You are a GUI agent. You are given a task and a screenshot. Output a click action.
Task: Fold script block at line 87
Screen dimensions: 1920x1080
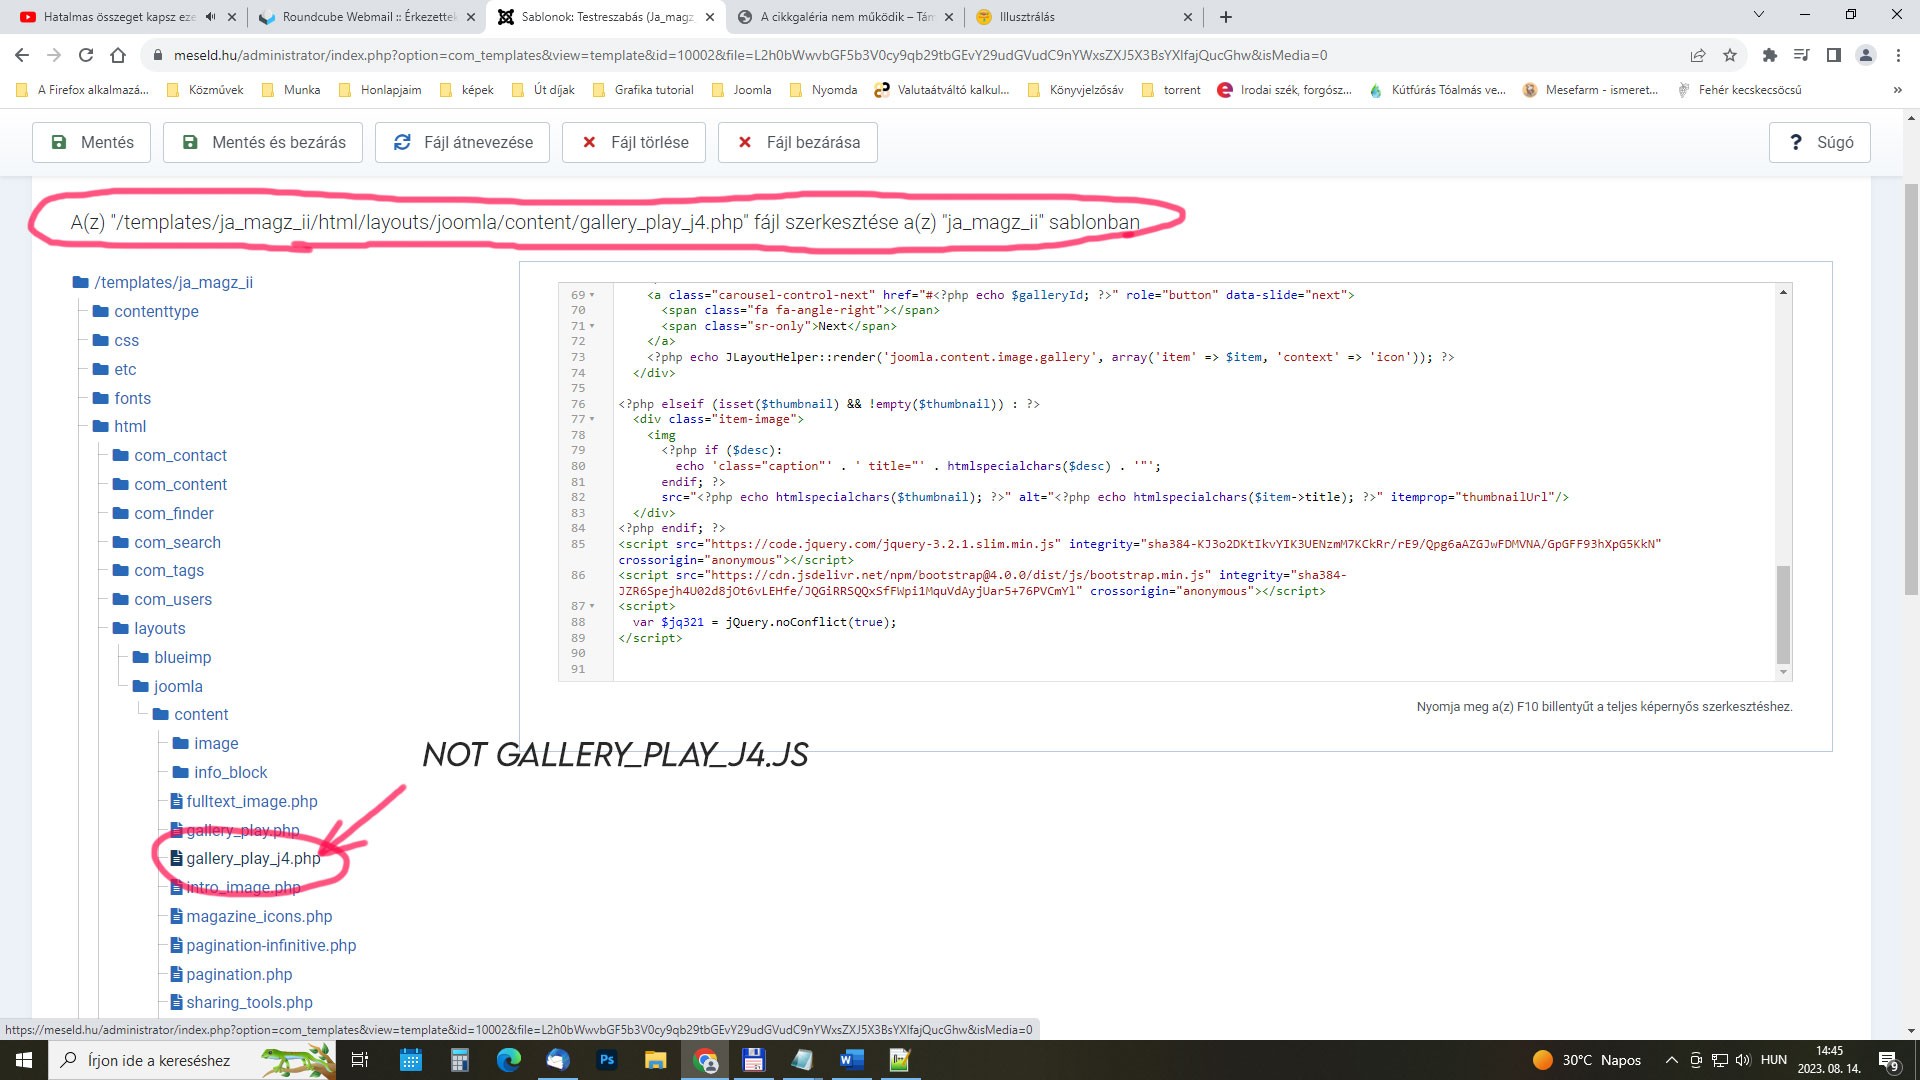[x=592, y=606]
